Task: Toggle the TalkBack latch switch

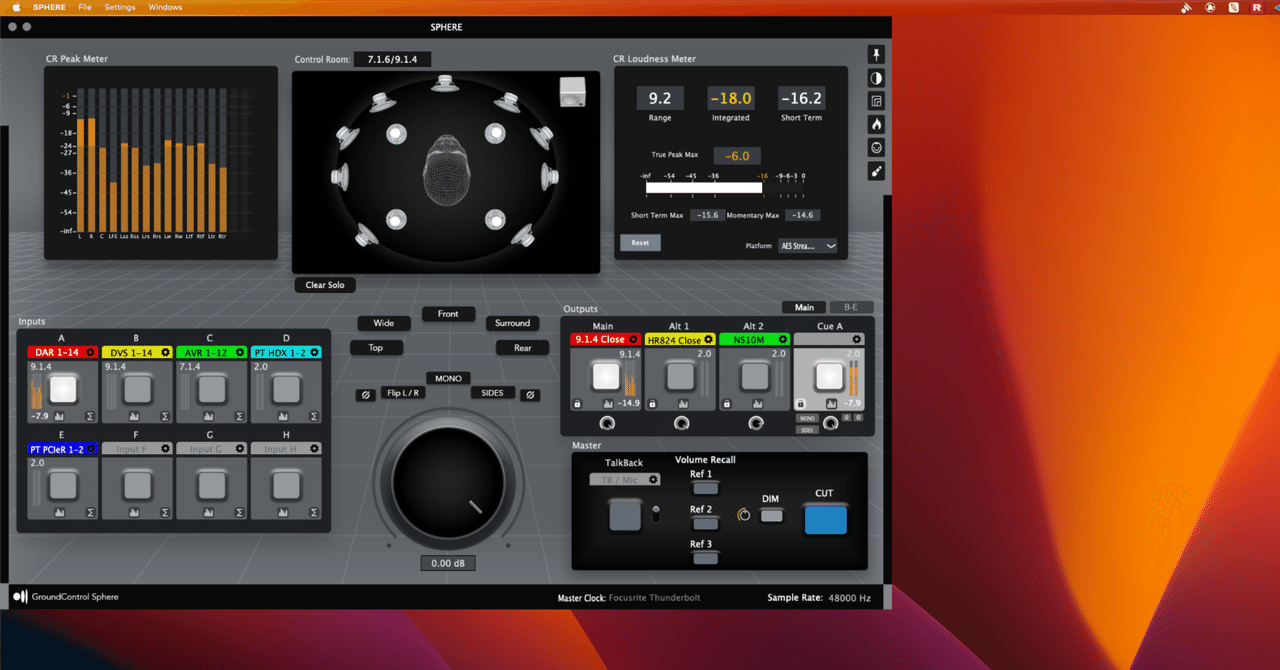Action: click(x=657, y=515)
